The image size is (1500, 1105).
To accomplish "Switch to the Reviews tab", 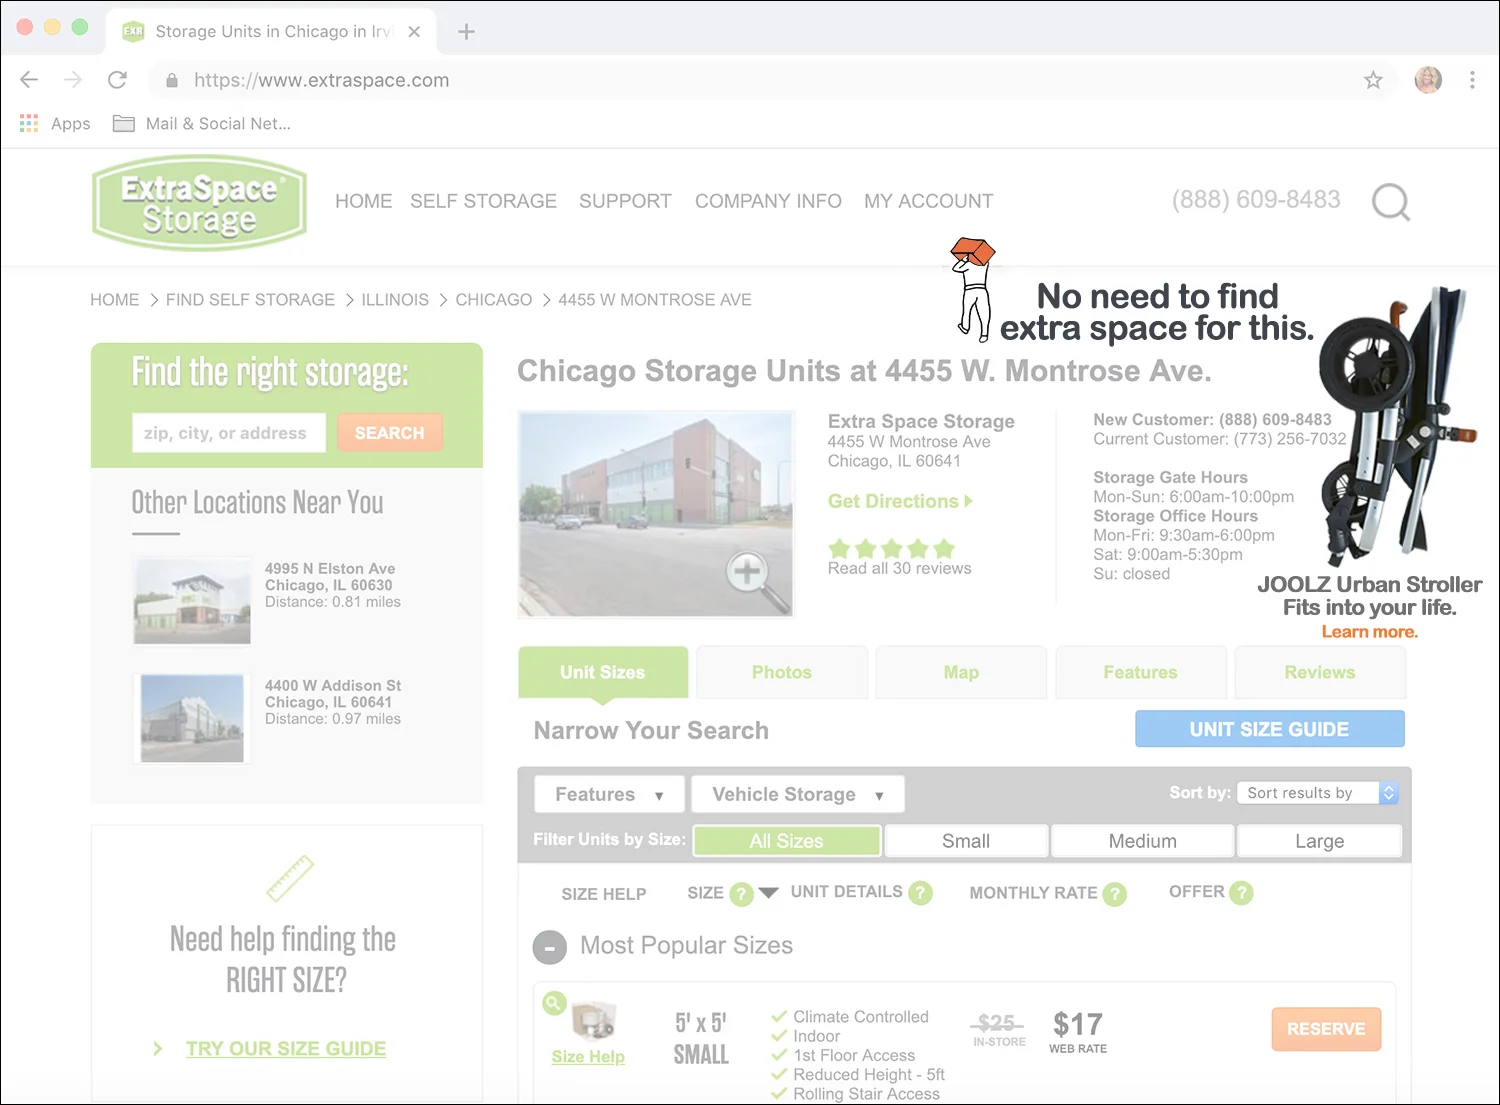I will (1320, 672).
